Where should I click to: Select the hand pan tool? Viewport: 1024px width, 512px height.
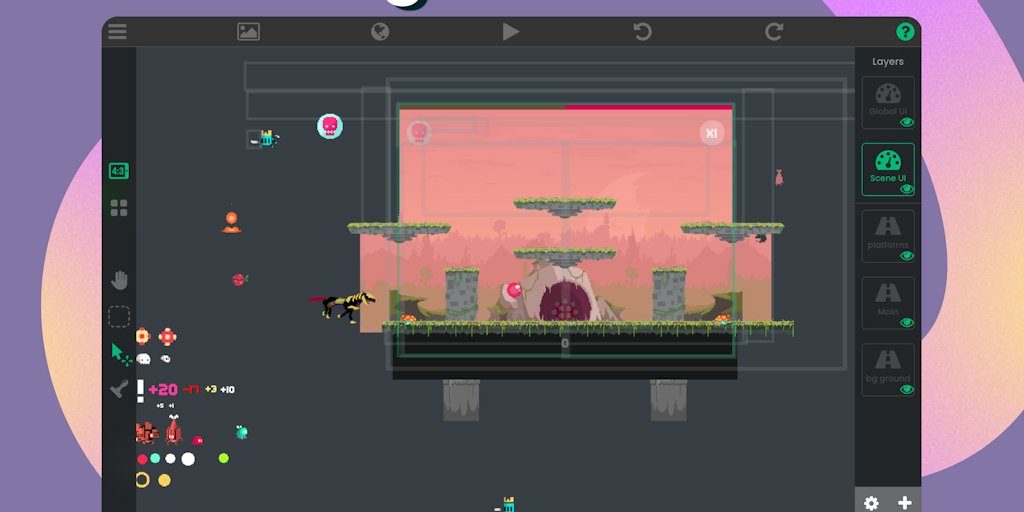[119, 281]
